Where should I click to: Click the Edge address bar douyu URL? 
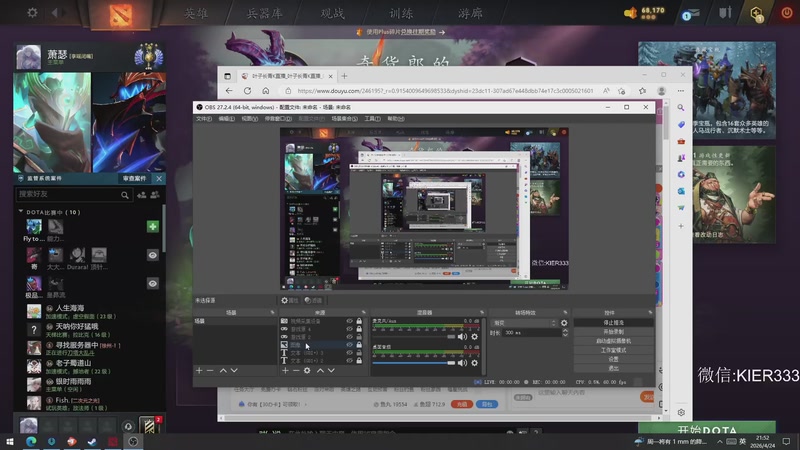point(445,91)
